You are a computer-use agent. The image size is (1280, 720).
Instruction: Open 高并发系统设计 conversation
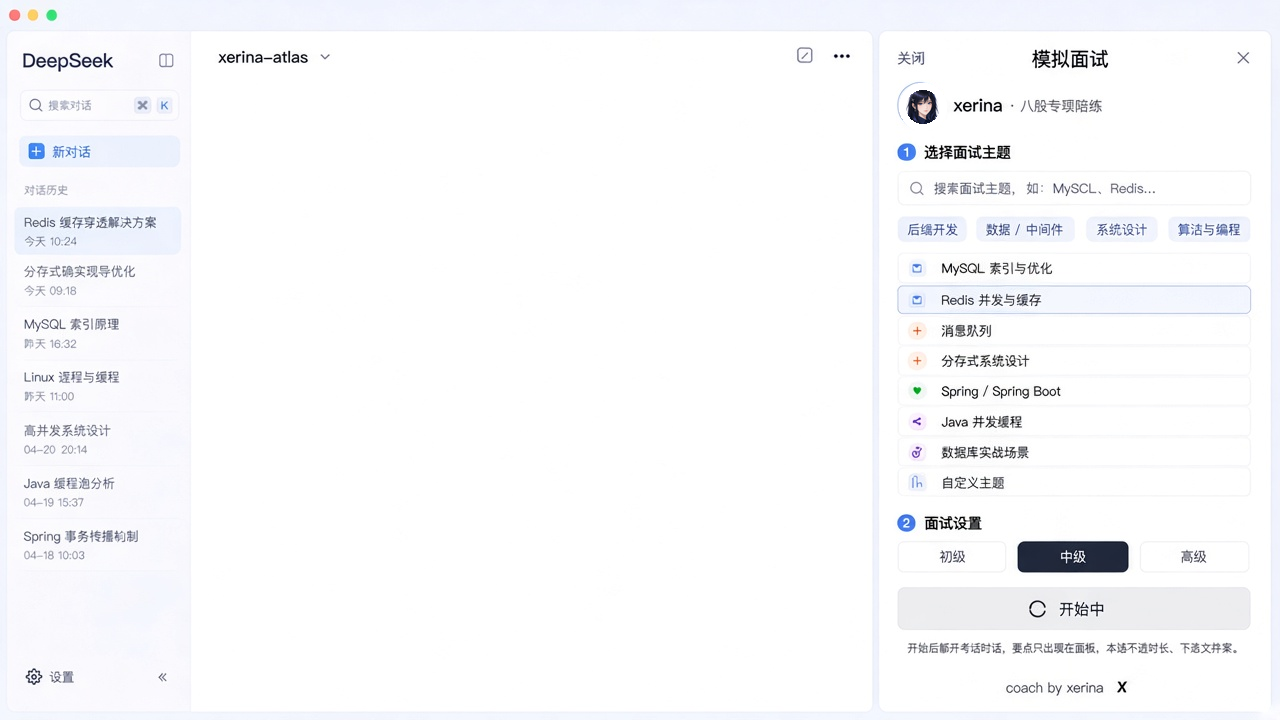tap(99, 439)
